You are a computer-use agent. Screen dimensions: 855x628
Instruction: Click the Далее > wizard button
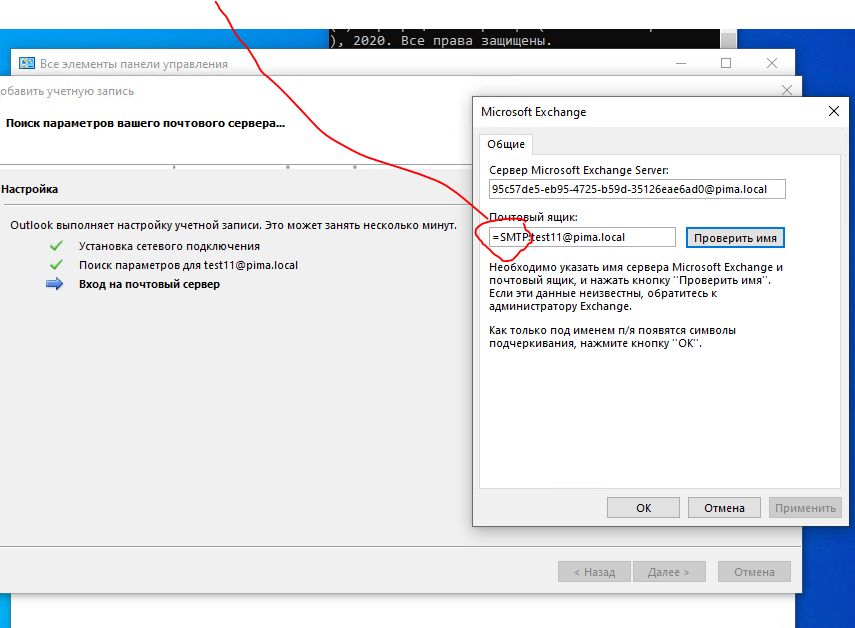tap(669, 572)
